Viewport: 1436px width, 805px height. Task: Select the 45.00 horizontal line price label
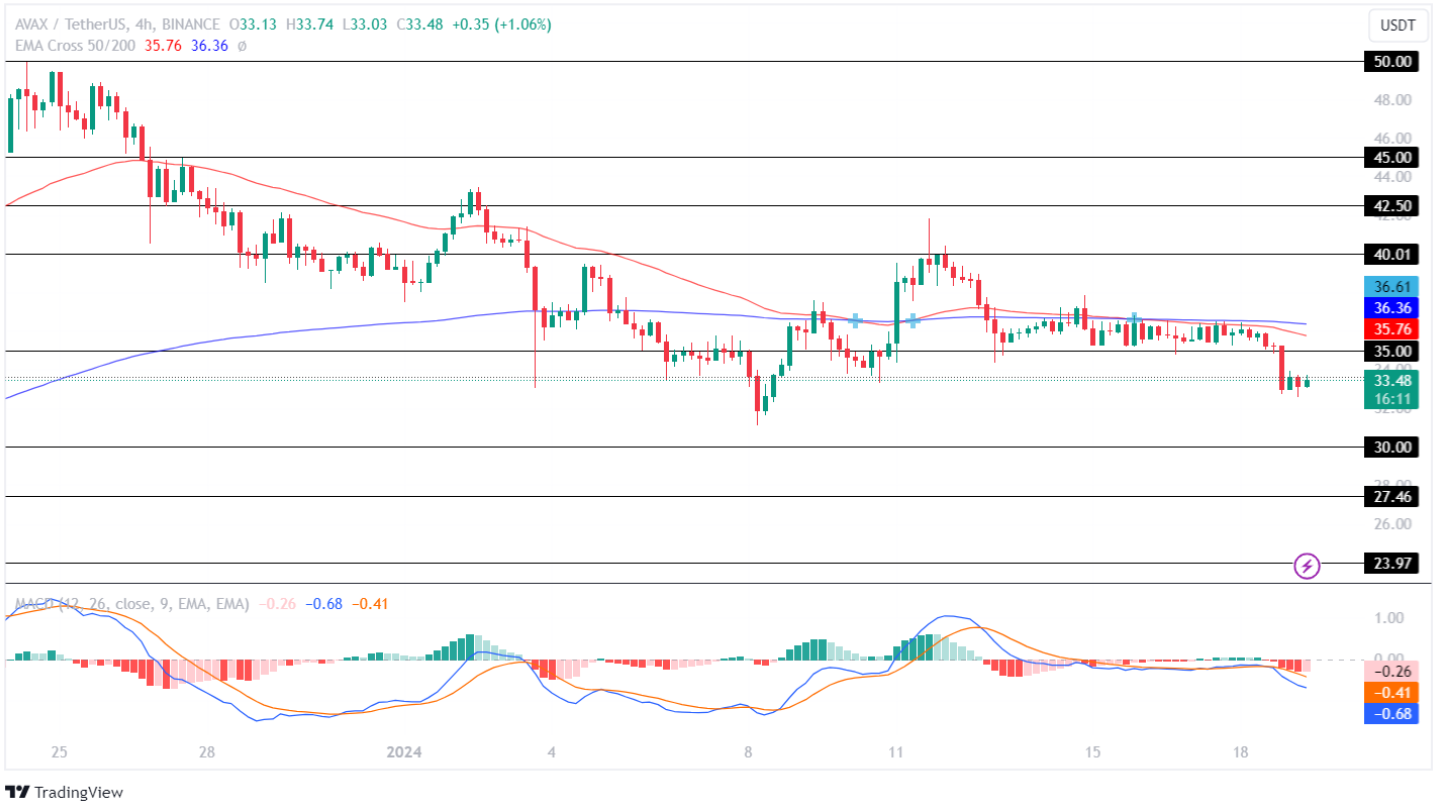1392,157
